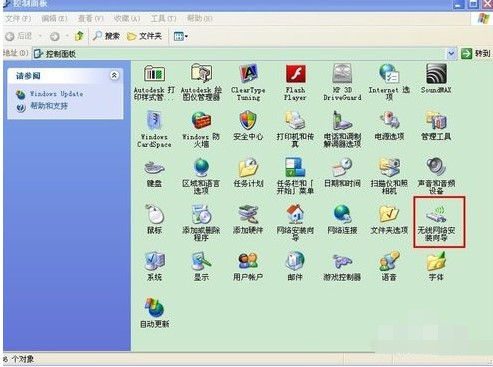The height and width of the screenshot is (367, 493).
Task: Open SoundMAX control panel icon
Action: point(436,74)
